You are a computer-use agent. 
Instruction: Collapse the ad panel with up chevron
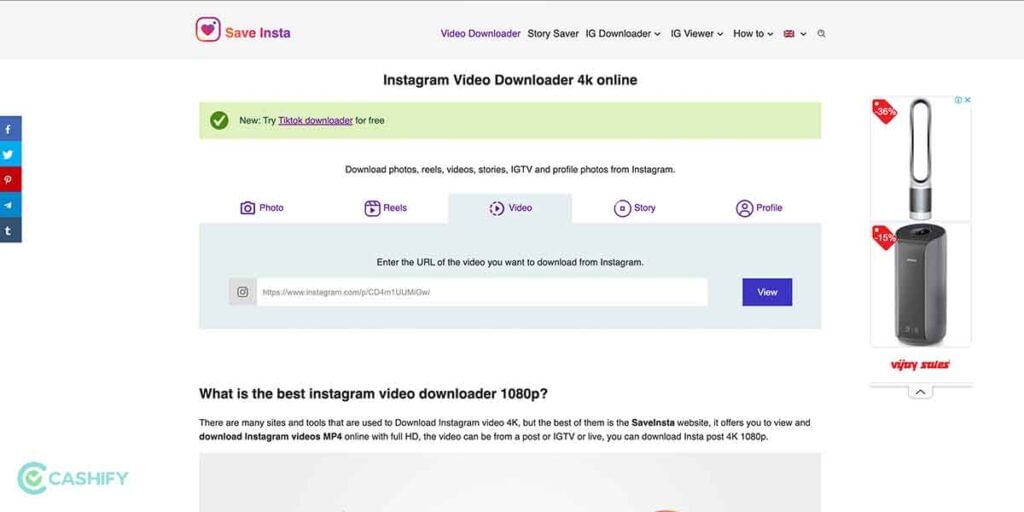(920, 392)
